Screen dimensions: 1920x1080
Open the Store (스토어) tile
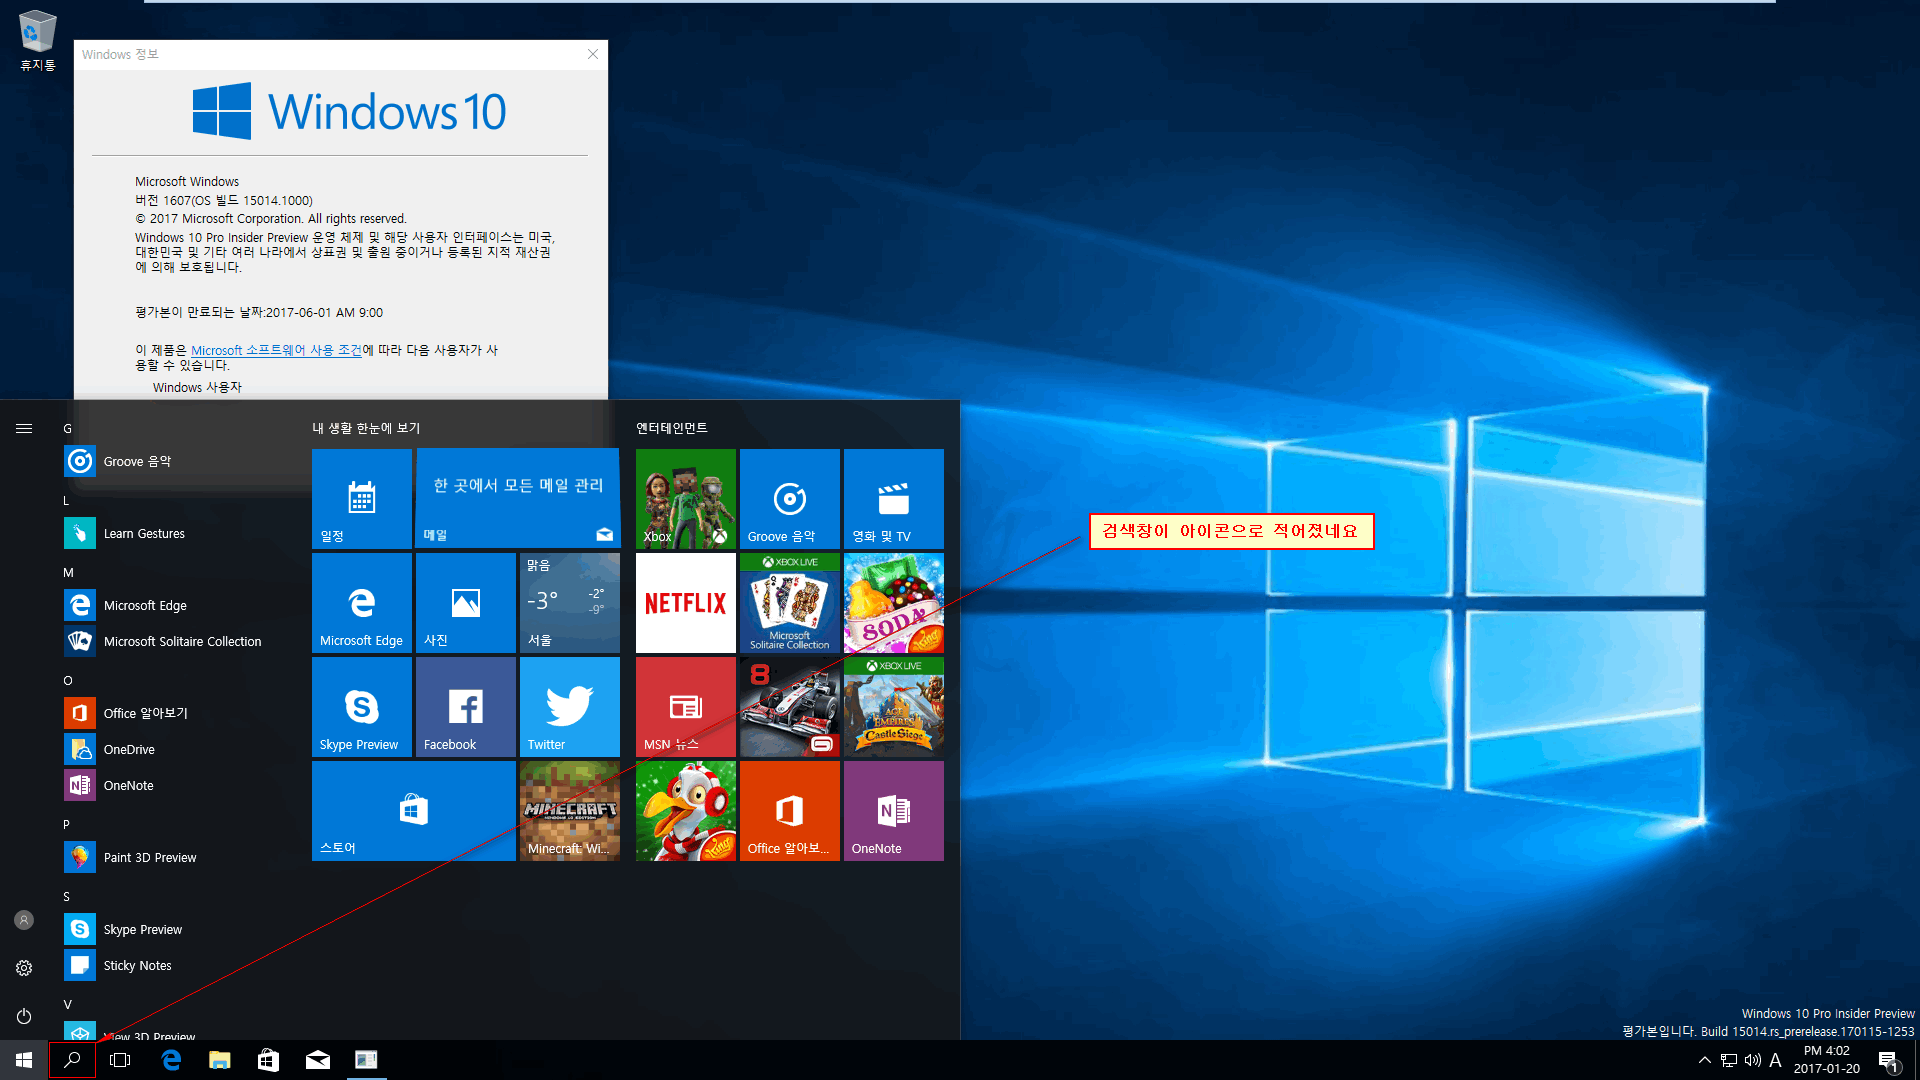click(x=414, y=811)
